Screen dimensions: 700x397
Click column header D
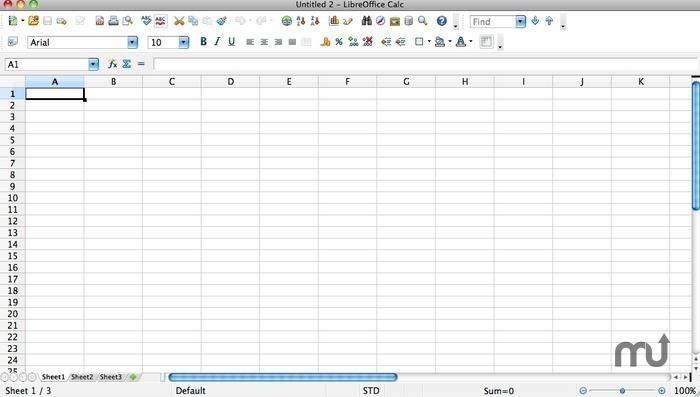[230, 82]
